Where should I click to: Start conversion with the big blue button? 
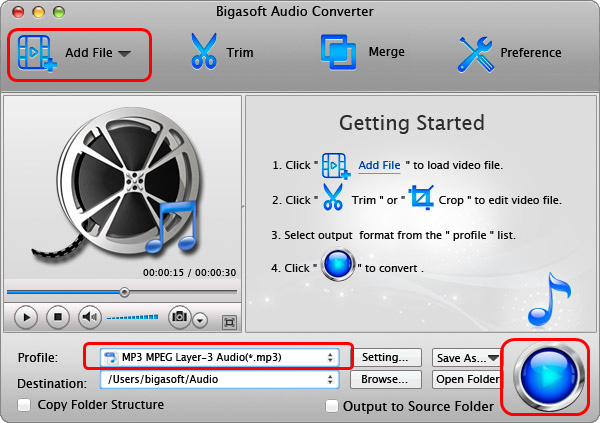click(549, 377)
